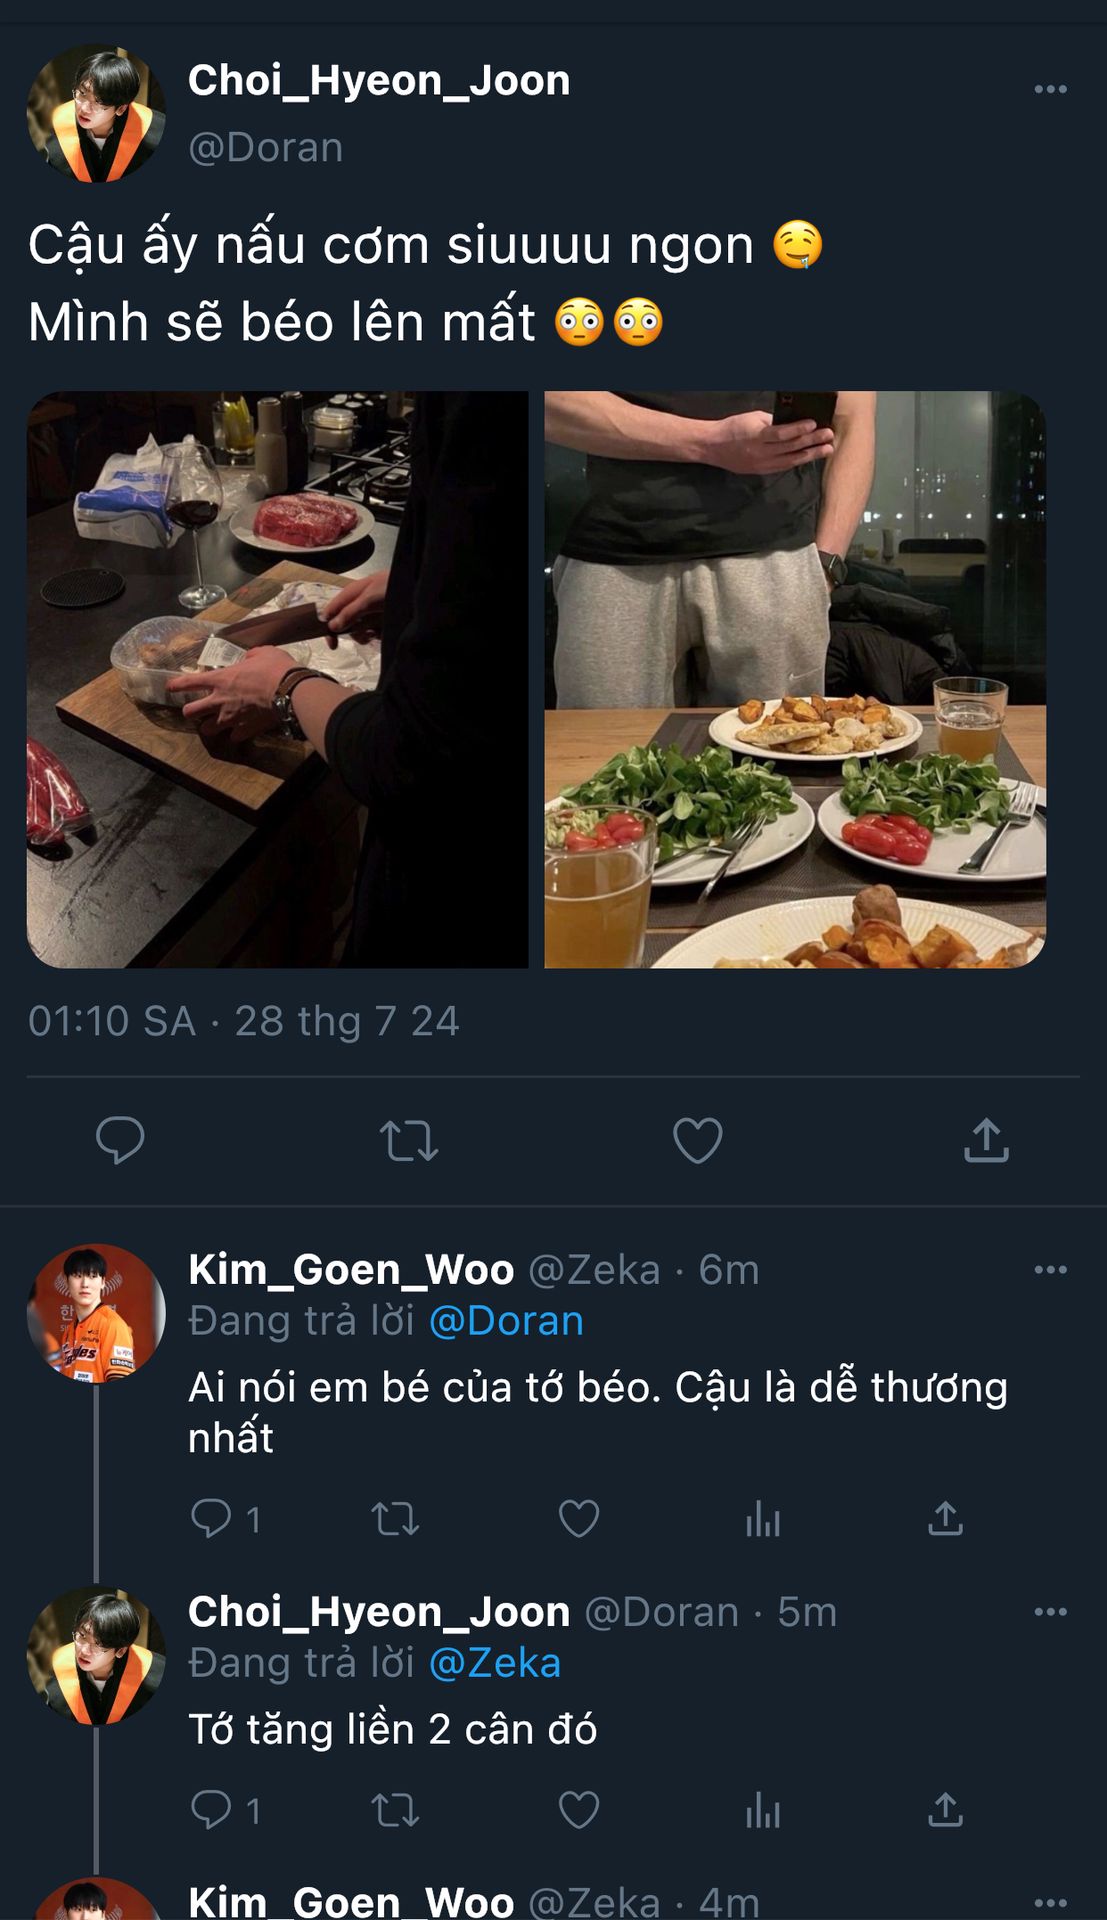Viewport: 1107px width, 1920px height.
Task: Share the main tweet
Action: tap(986, 1141)
